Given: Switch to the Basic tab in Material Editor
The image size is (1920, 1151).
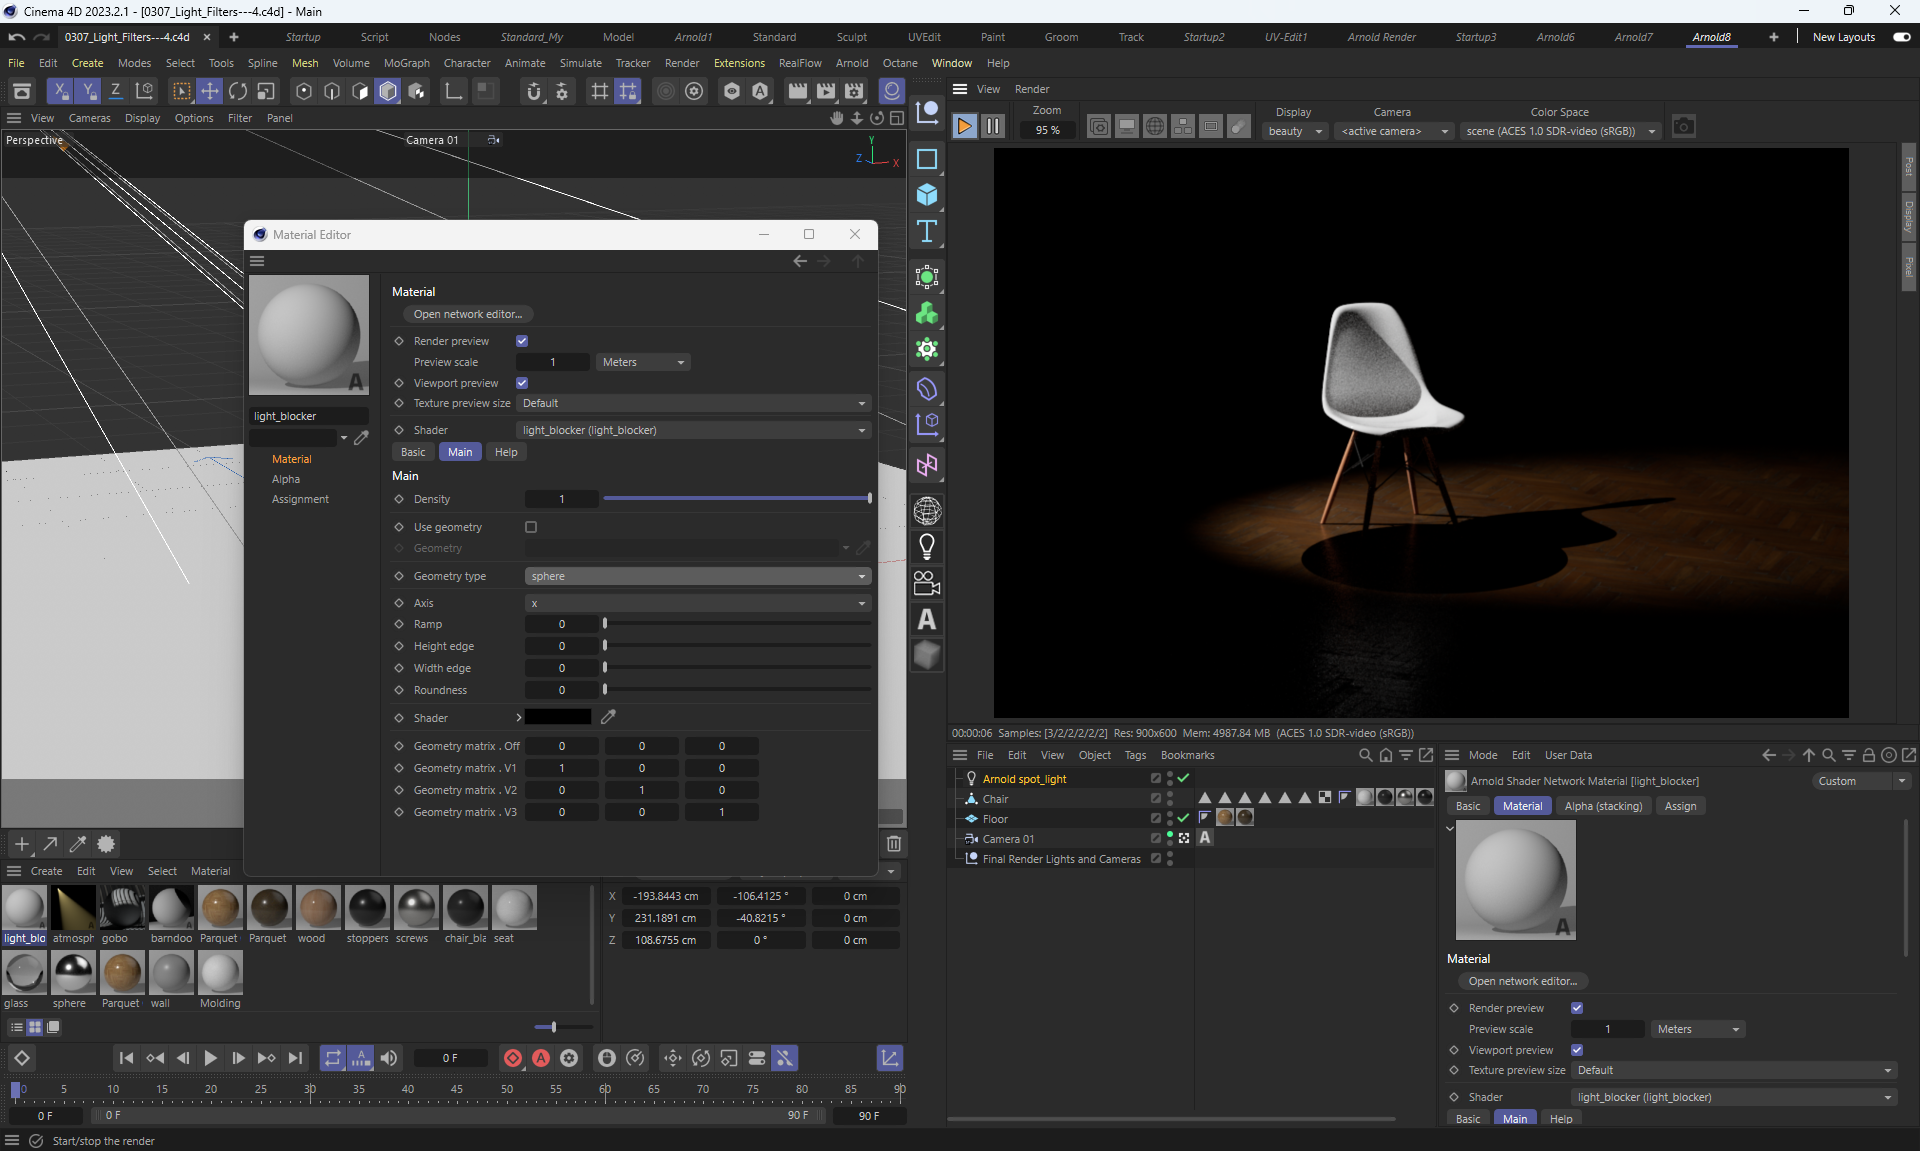Looking at the screenshot, I should [x=413, y=452].
